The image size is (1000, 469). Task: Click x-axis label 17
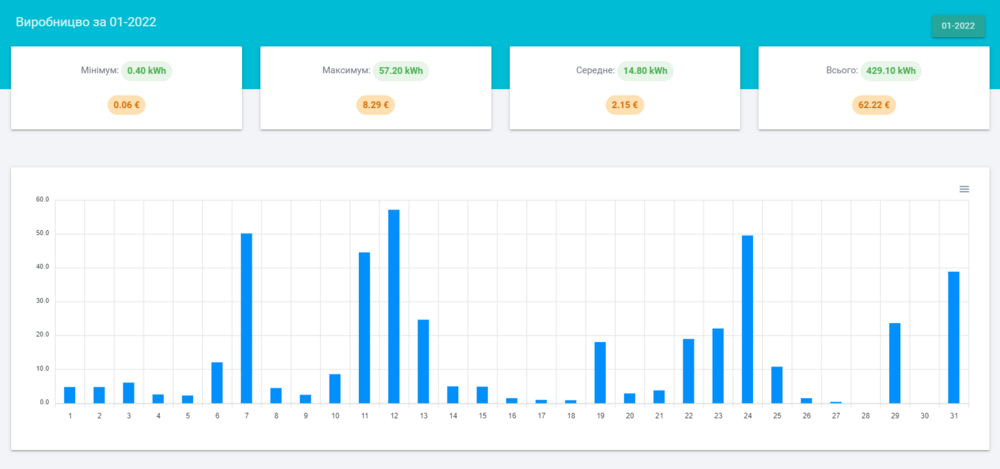coord(541,415)
